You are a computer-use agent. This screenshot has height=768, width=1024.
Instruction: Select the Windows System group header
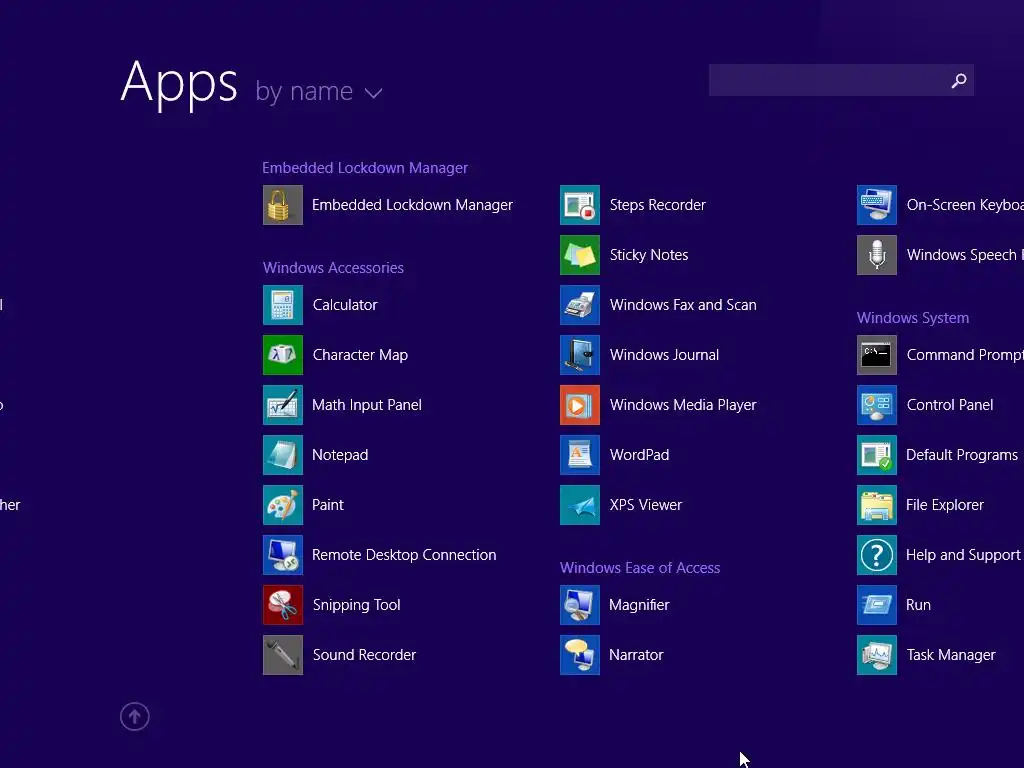(913, 318)
